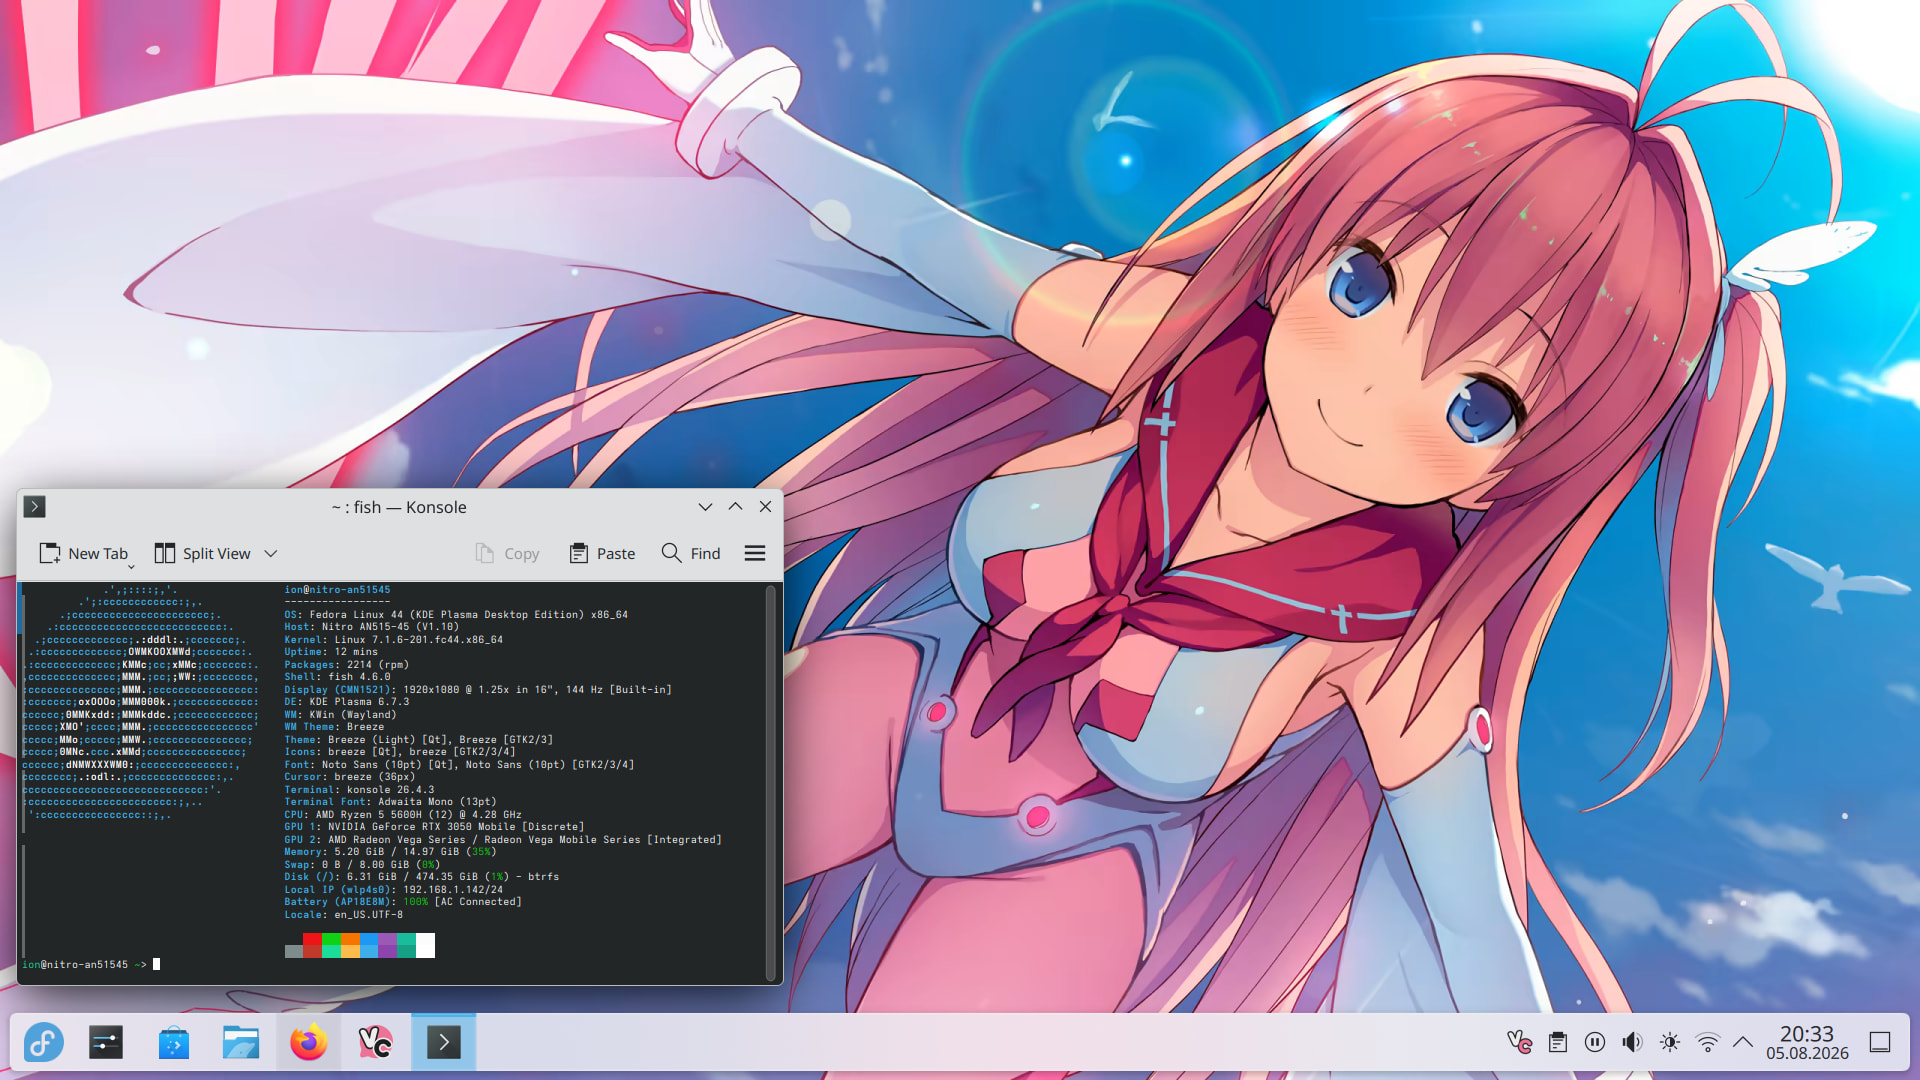Click the Vesktop system tray icon
The height and width of the screenshot is (1080, 1920).
click(x=1519, y=1043)
